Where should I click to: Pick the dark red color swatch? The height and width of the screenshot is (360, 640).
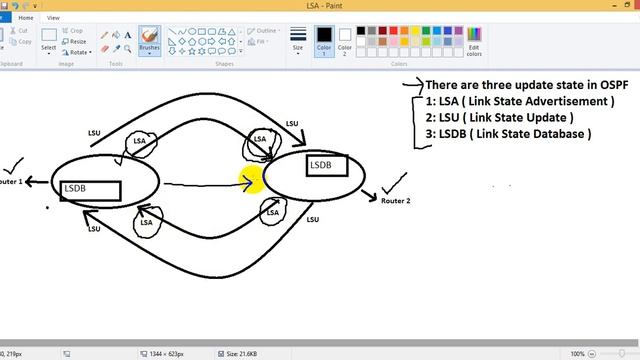click(x=382, y=31)
